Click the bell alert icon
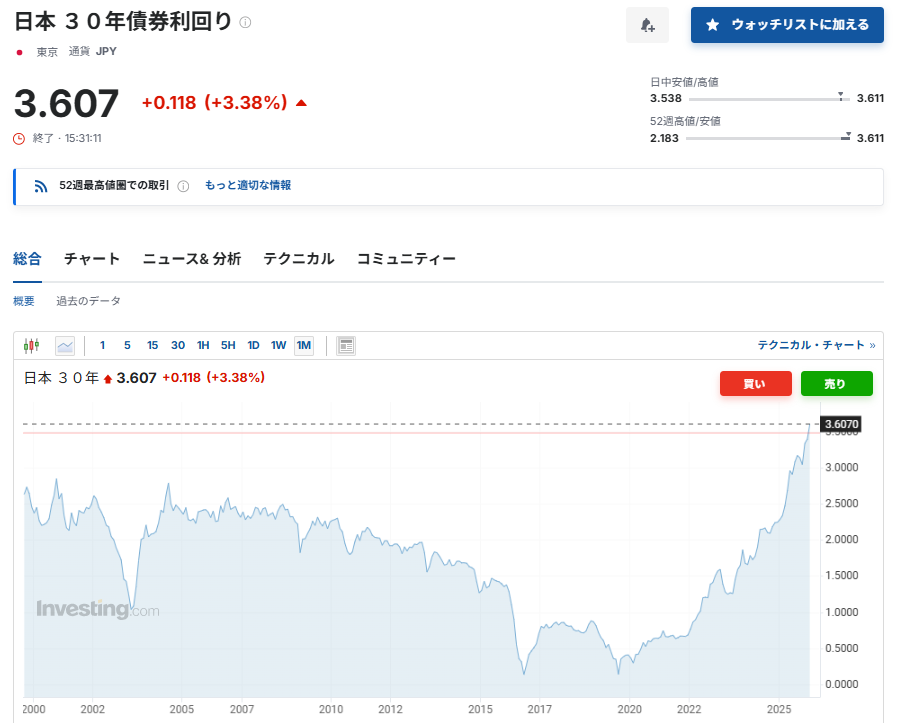 tap(647, 25)
